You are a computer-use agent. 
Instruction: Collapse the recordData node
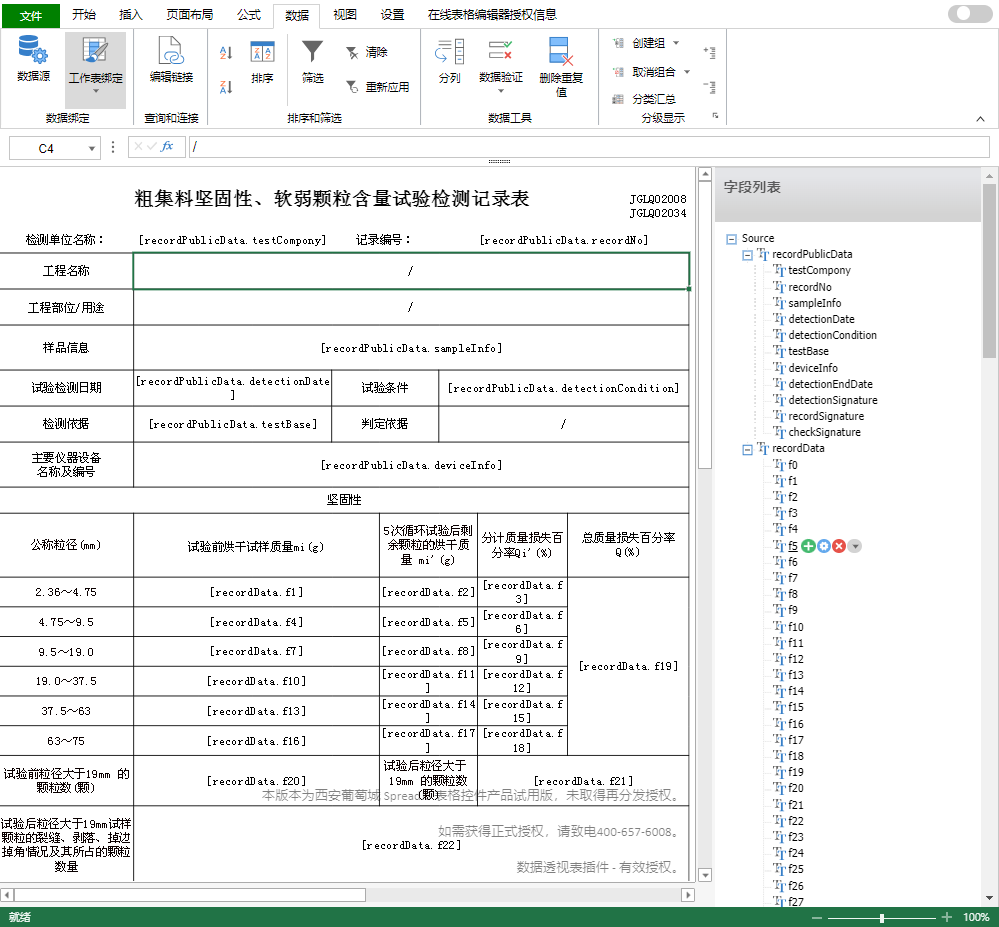(747, 450)
